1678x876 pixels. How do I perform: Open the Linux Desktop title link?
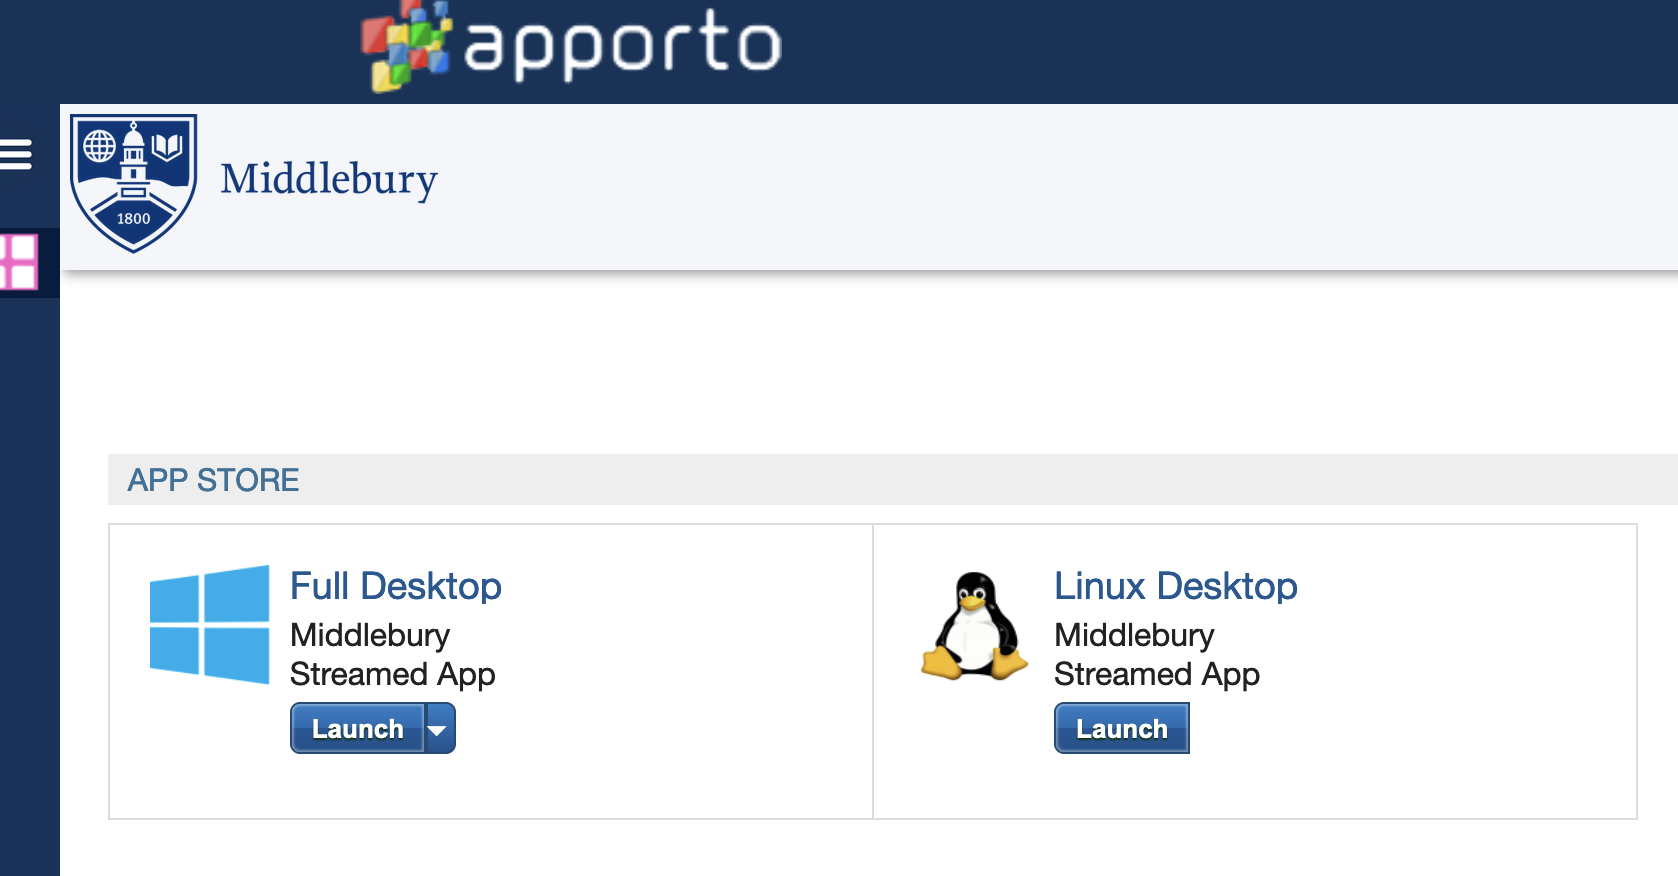[x=1175, y=586]
